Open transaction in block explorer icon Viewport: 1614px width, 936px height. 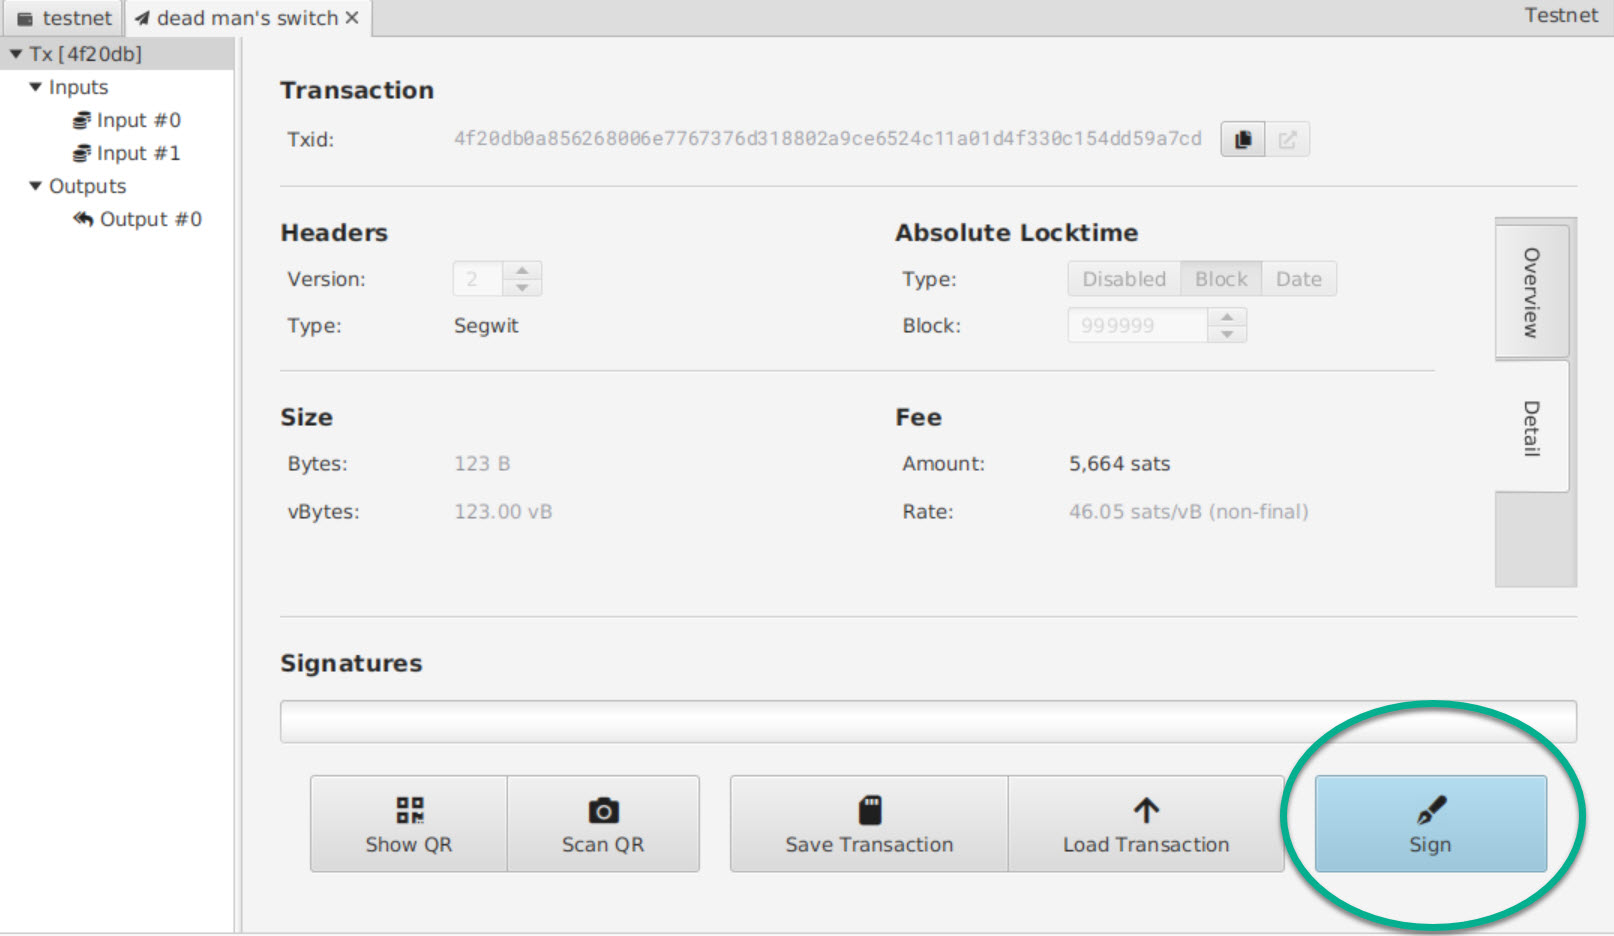click(x=1288, y=140)
